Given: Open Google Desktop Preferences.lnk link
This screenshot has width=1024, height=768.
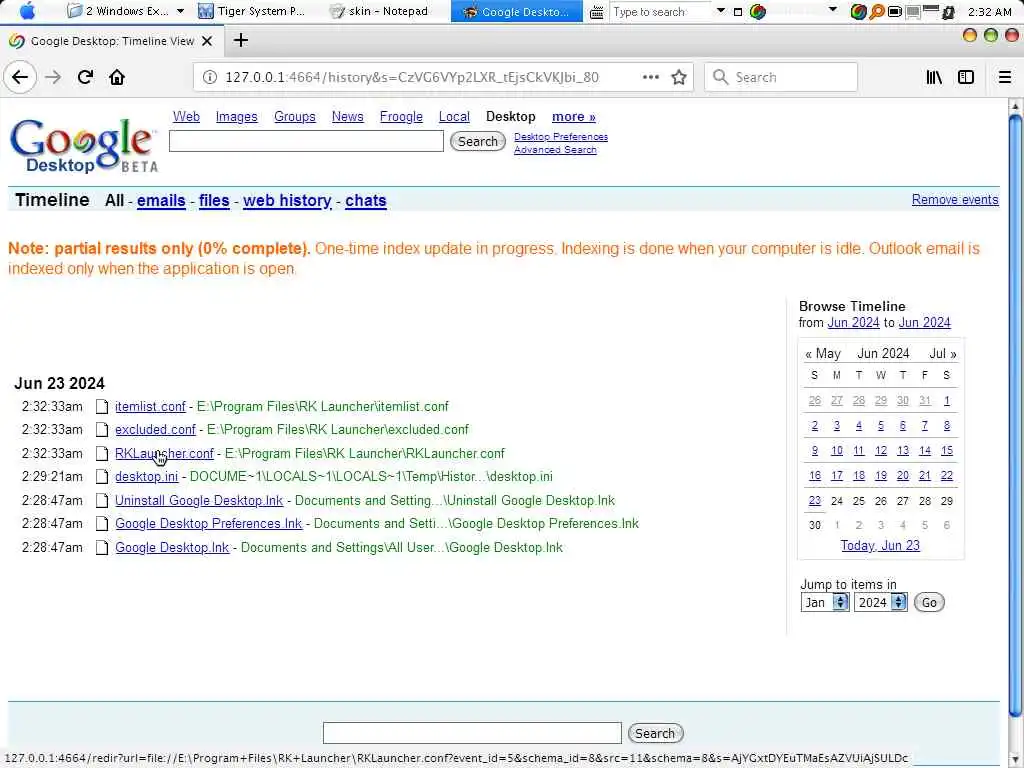Looking at the screenshot, I should [x=208, y=524].
